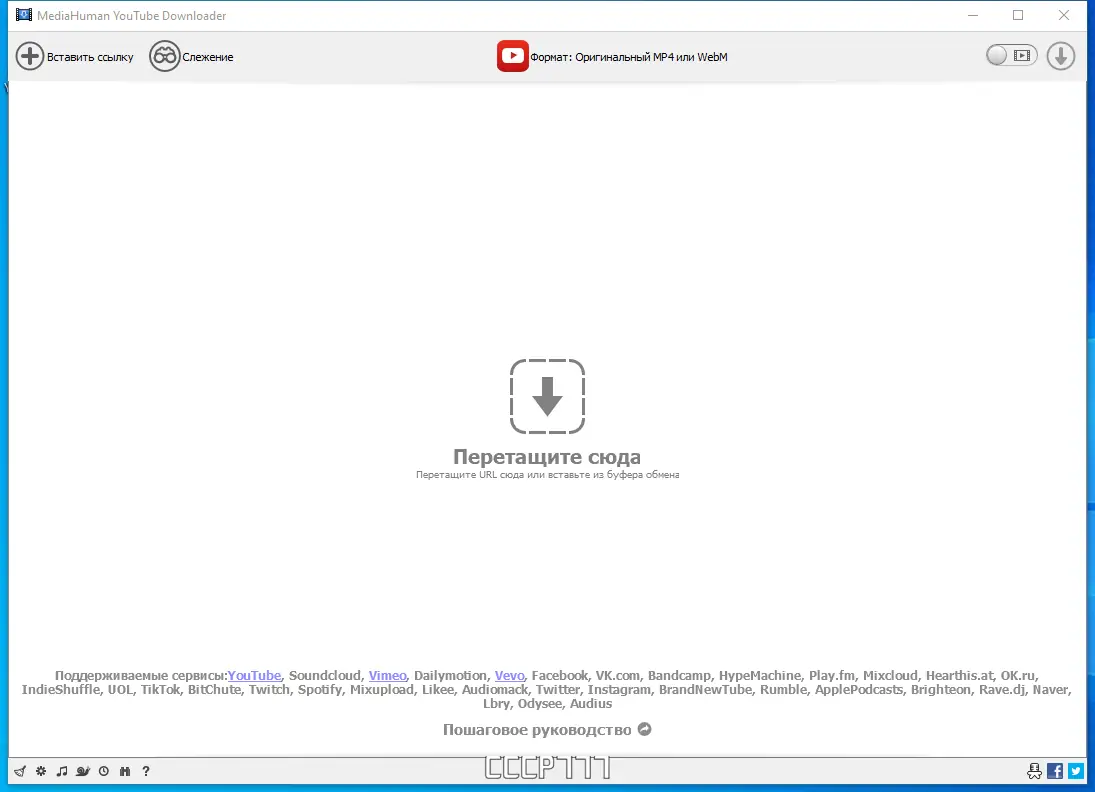This screenshot has height=792, width=1095.
Task: Open the Vevo link
Action: click(x=510, y=675)
